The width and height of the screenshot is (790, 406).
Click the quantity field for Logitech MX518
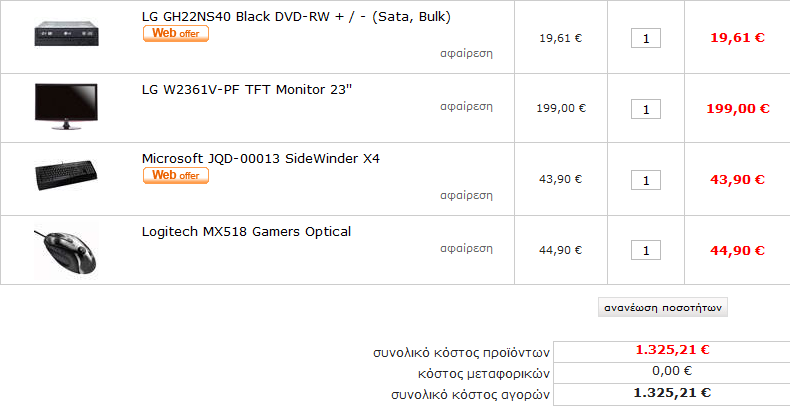click(646, 250)
